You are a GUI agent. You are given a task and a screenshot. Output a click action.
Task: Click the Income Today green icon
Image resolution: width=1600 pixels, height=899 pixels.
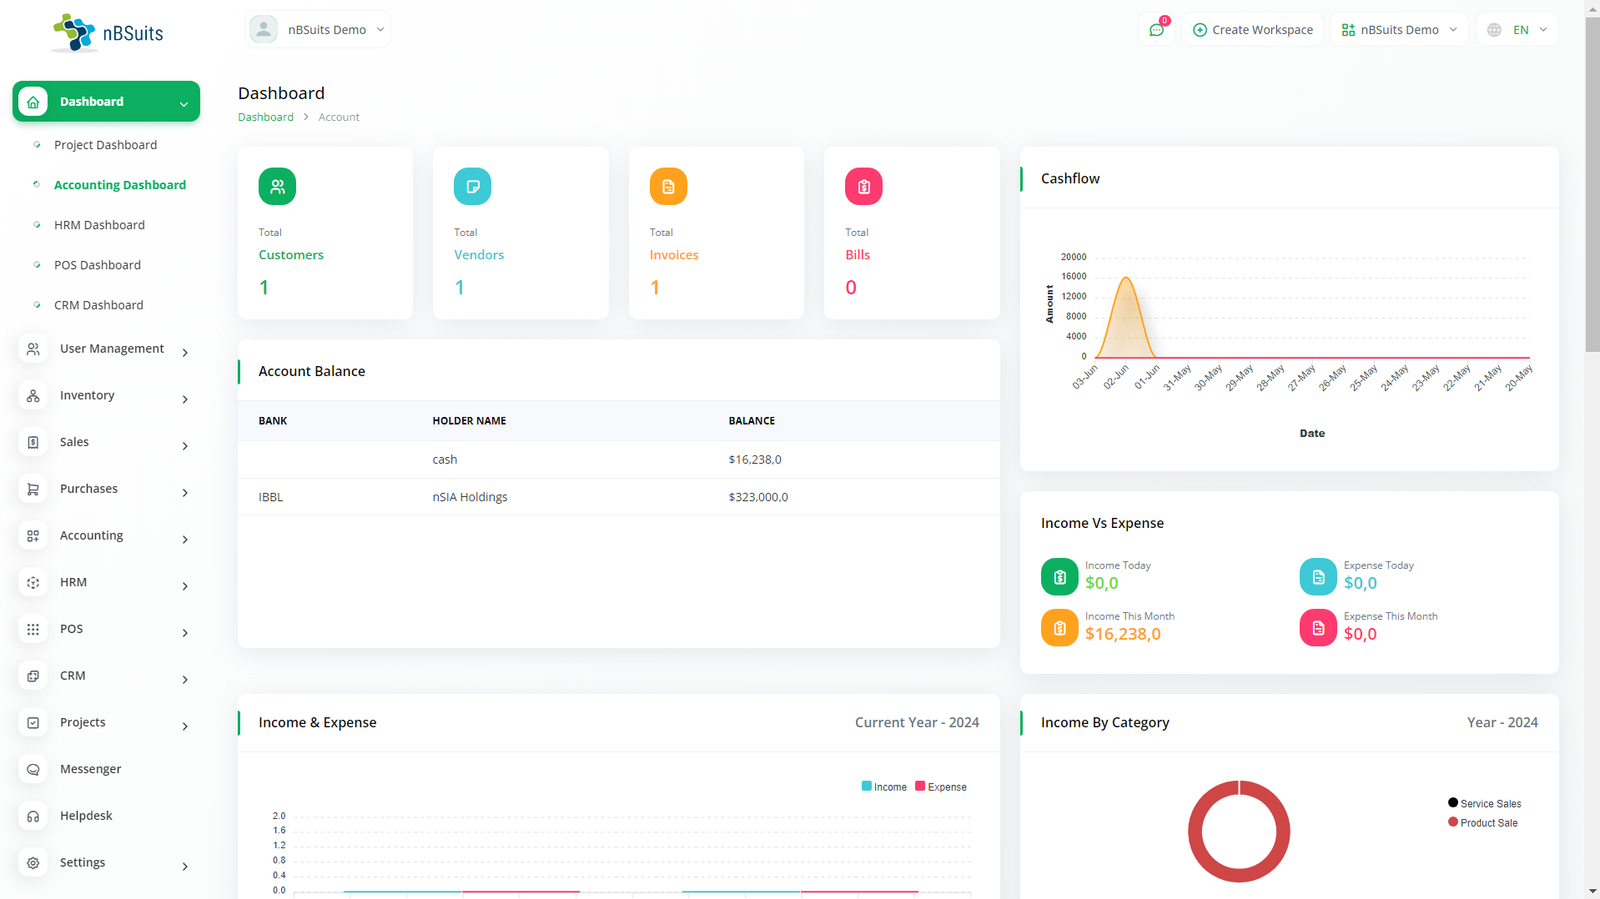coord(1059,577)
